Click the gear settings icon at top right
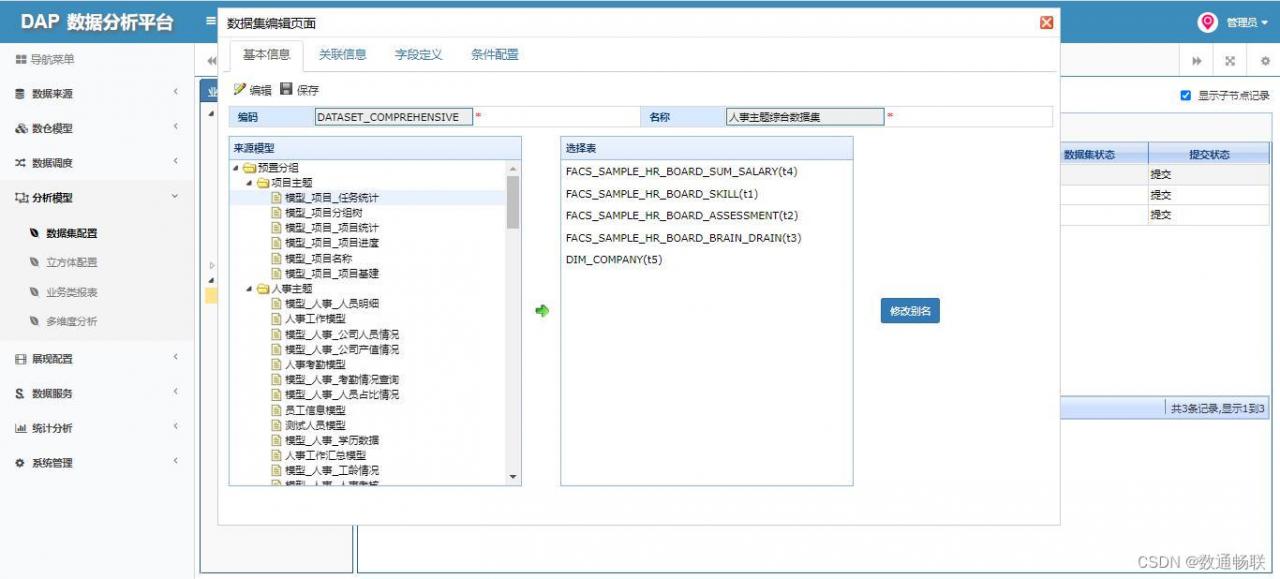This screenshot has height=579, width=1280. coord(1265,61)
